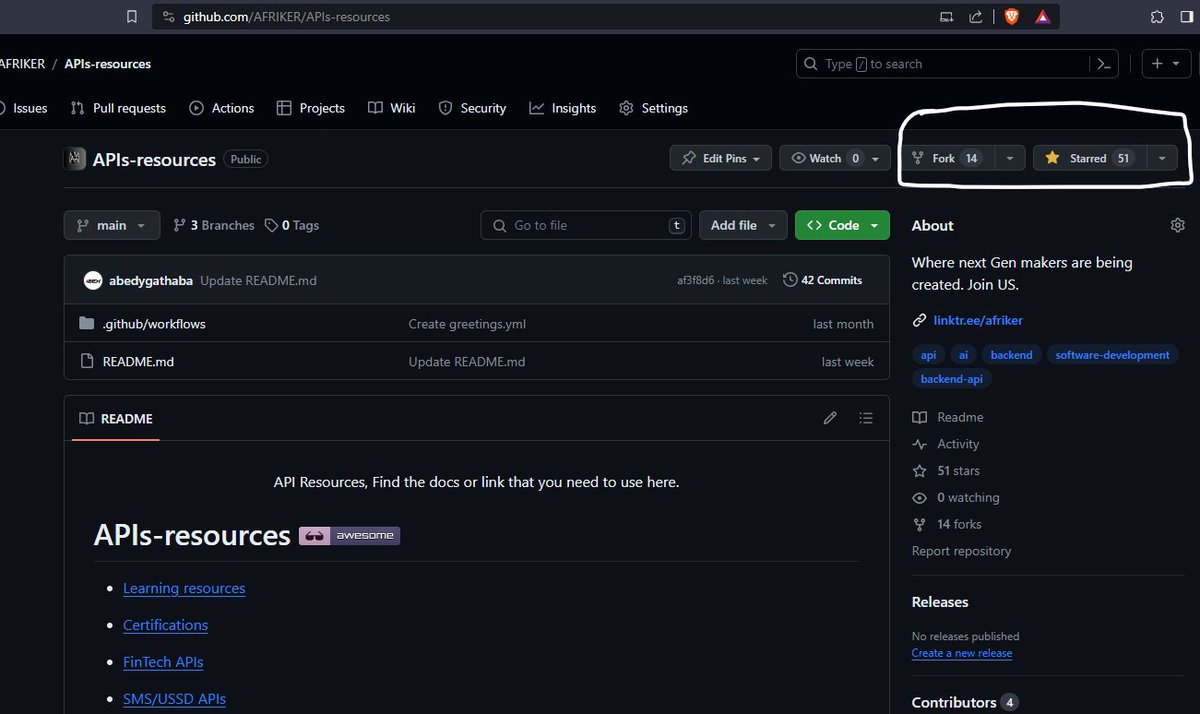Open the linktr.ee/afriker link

[978, 320]
